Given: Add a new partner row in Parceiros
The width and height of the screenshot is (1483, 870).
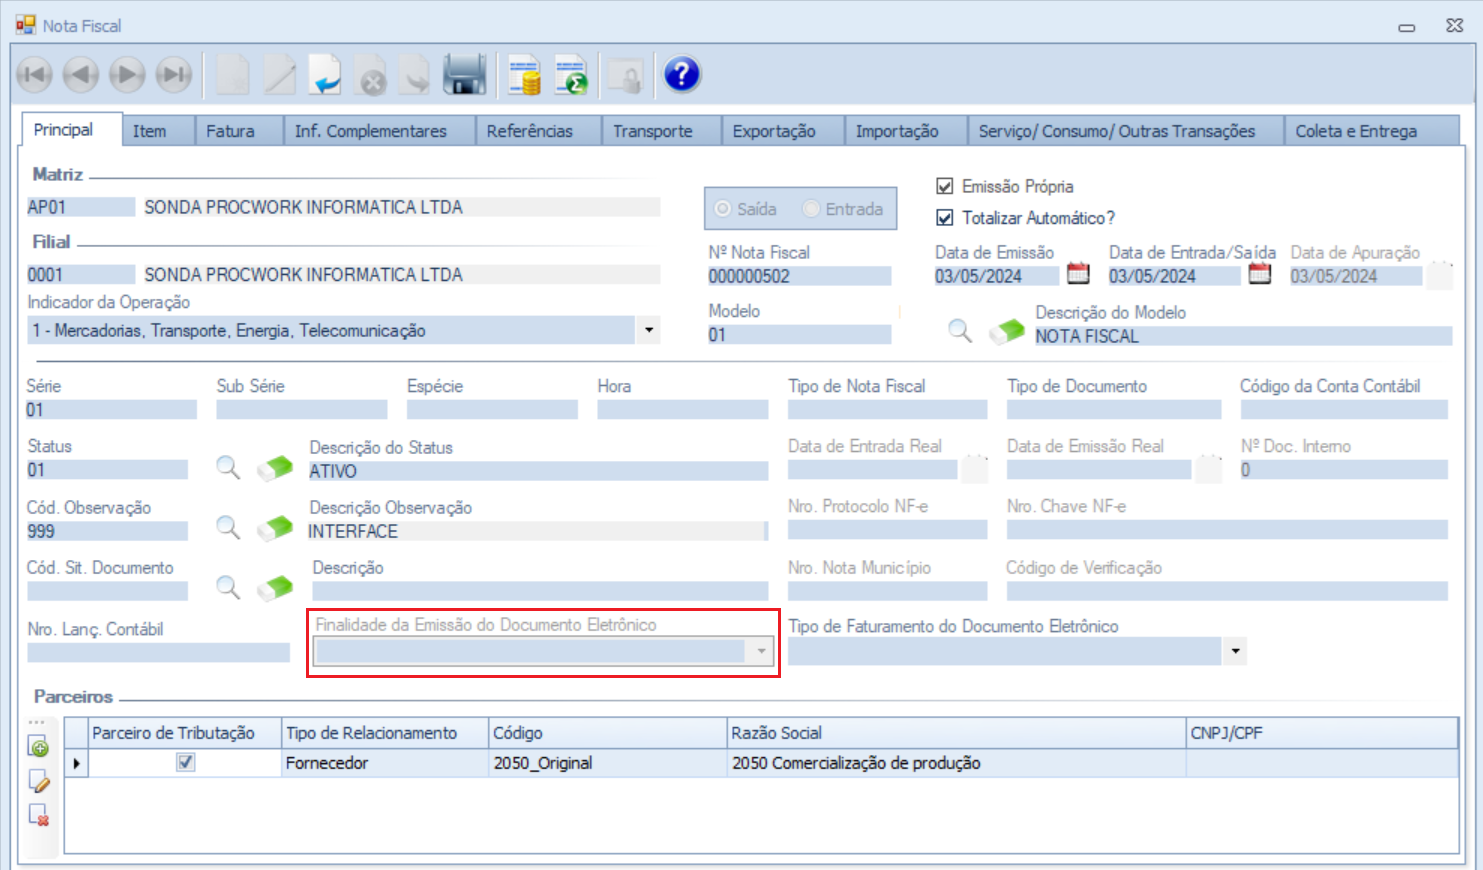Looking at the screenshot, I should [x=39, y=748].
